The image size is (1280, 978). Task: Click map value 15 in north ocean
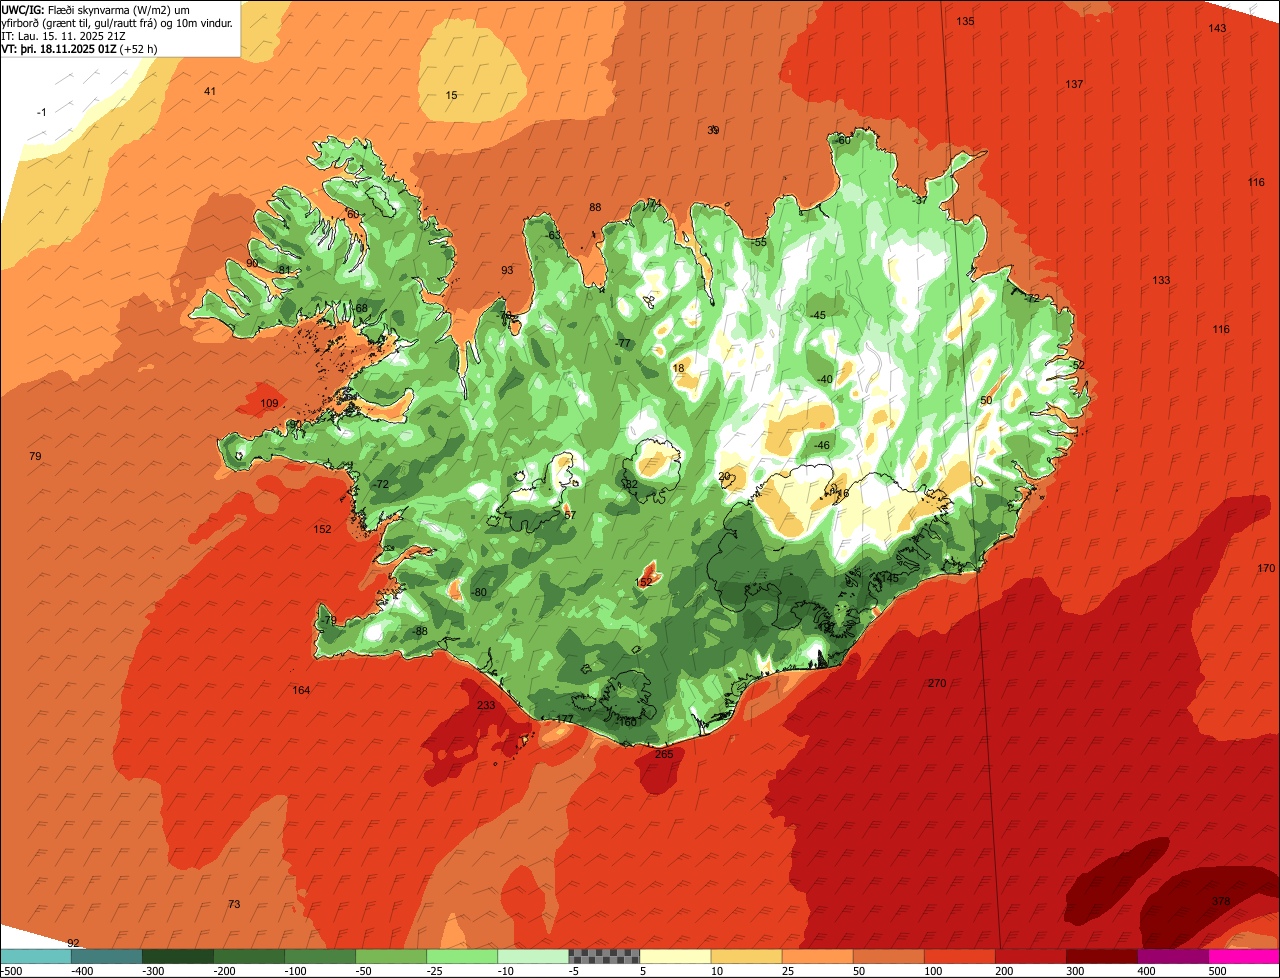click(x=451, y=95)
